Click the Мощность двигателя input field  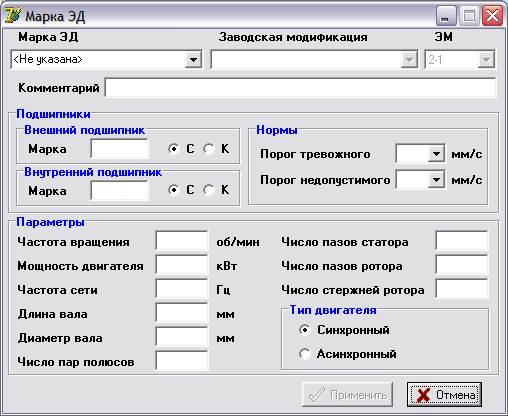point(182,265)
